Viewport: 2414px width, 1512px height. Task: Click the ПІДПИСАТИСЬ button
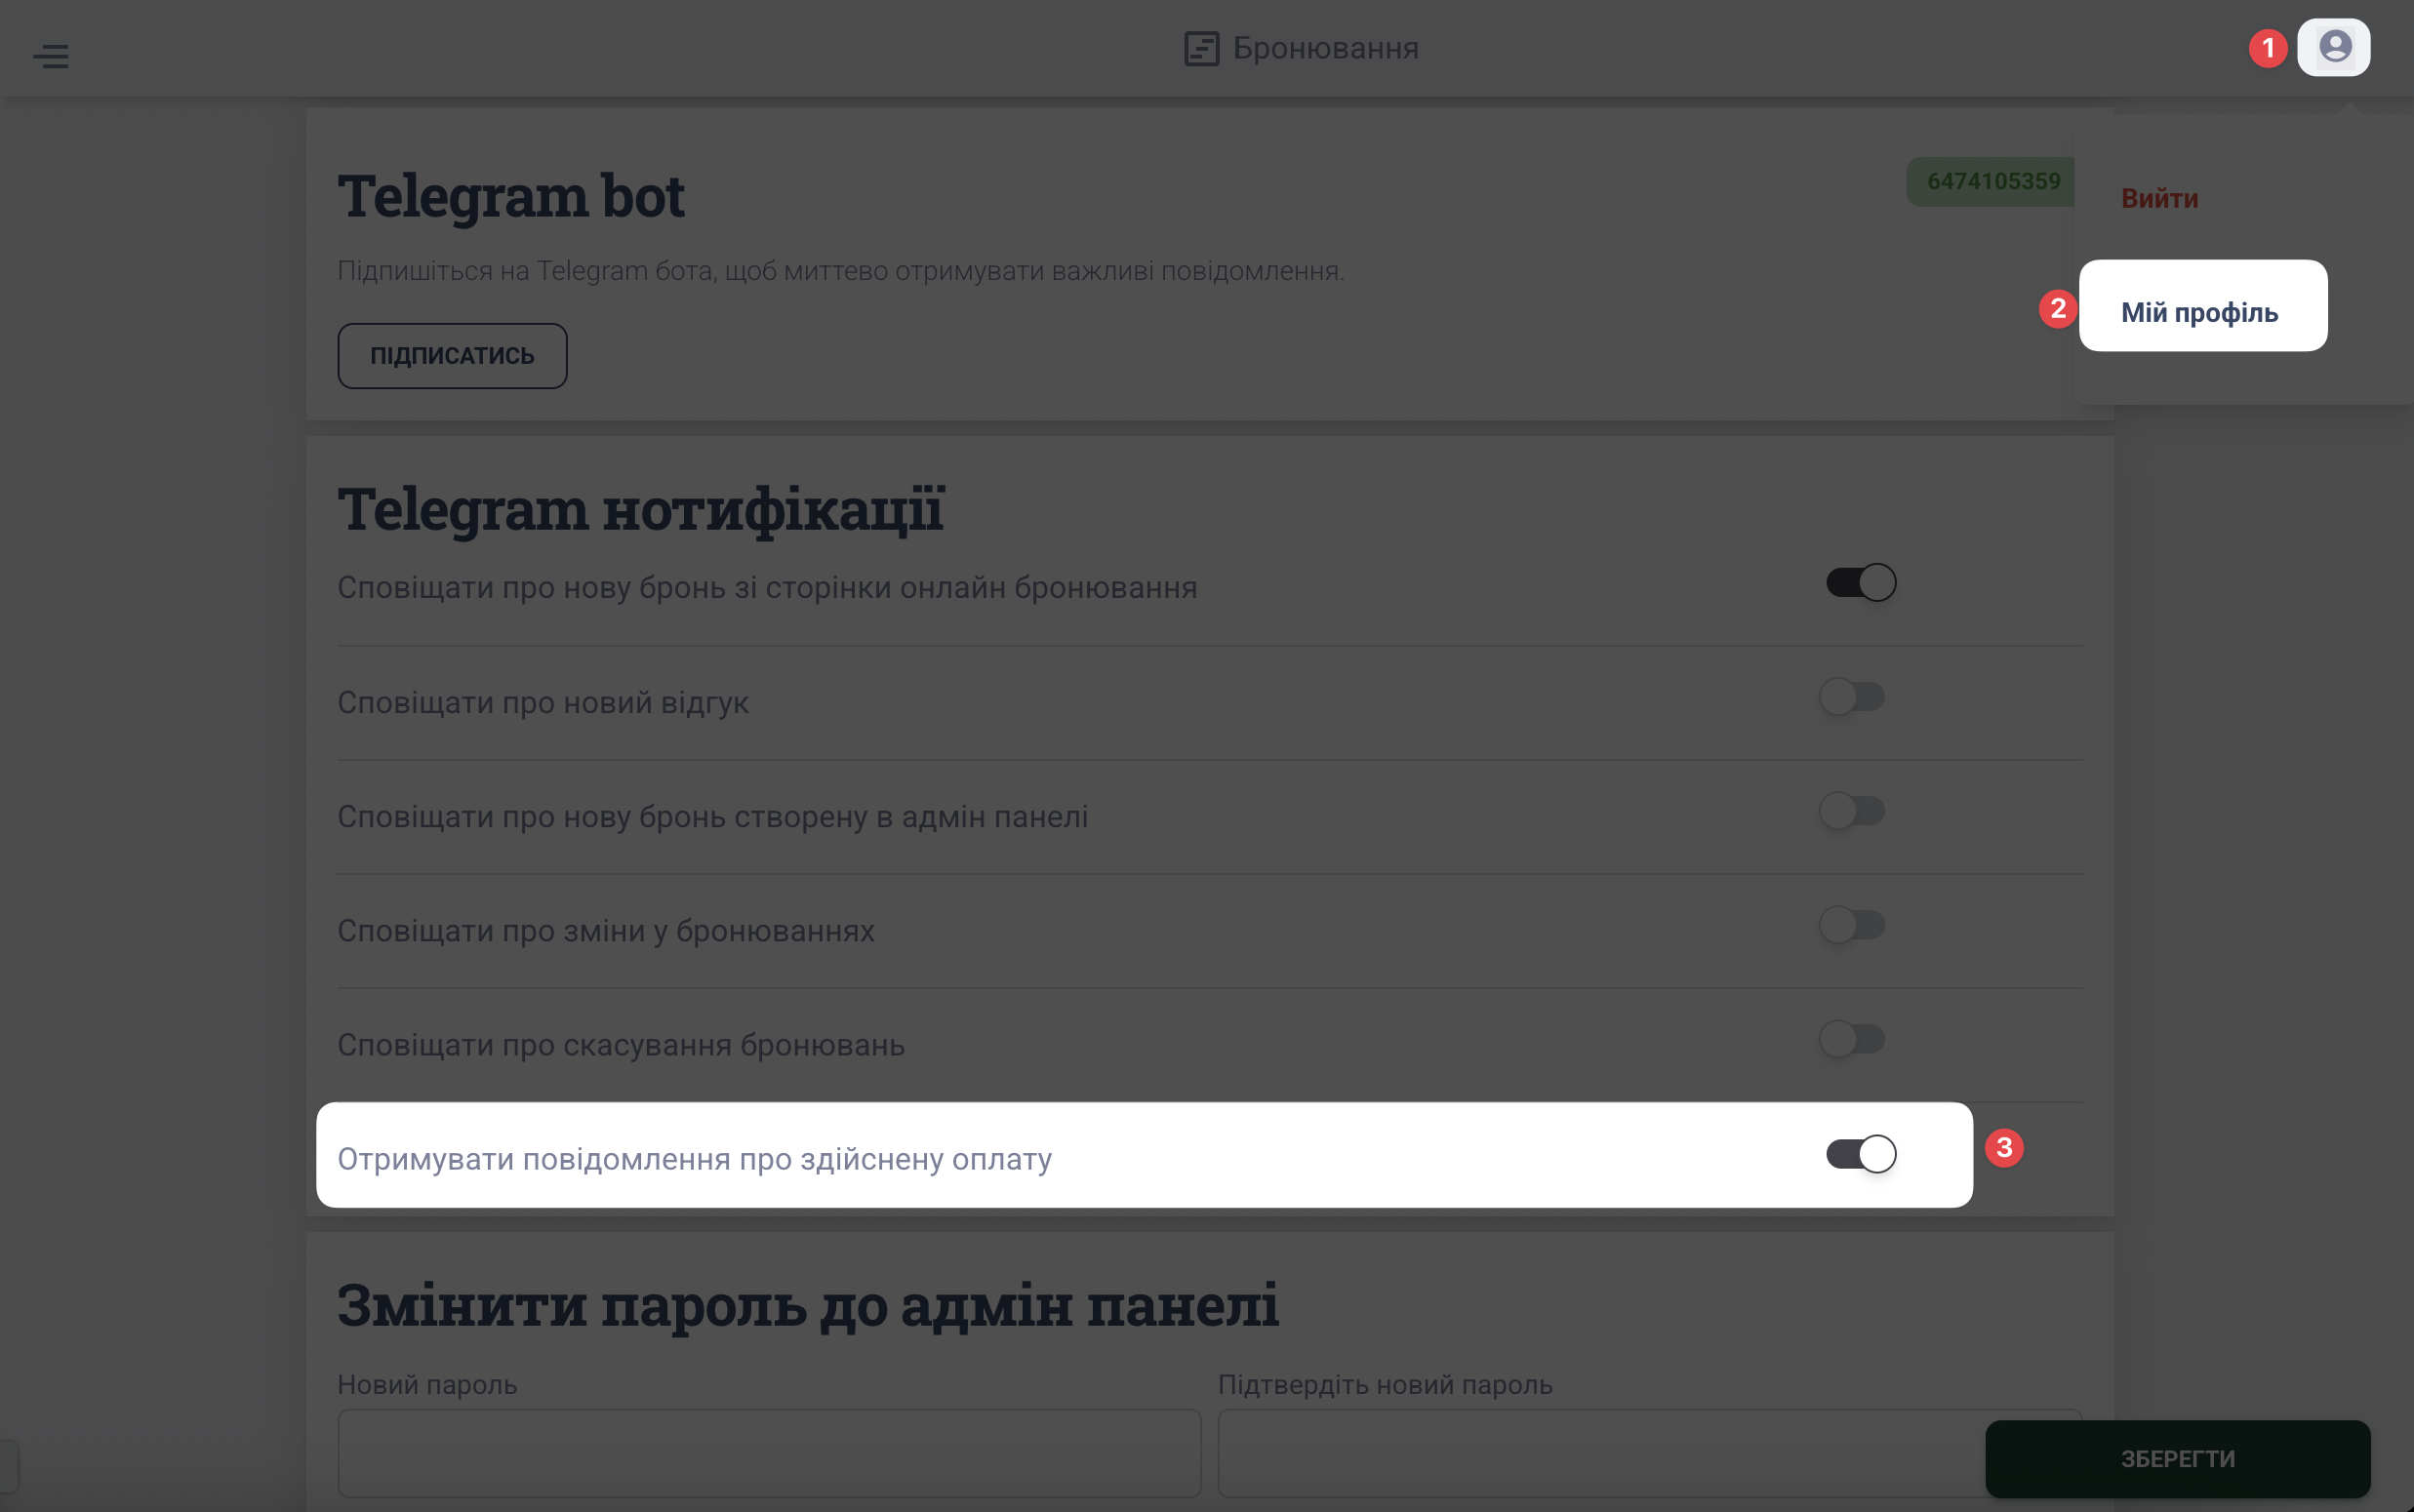(x=452, y=356)
